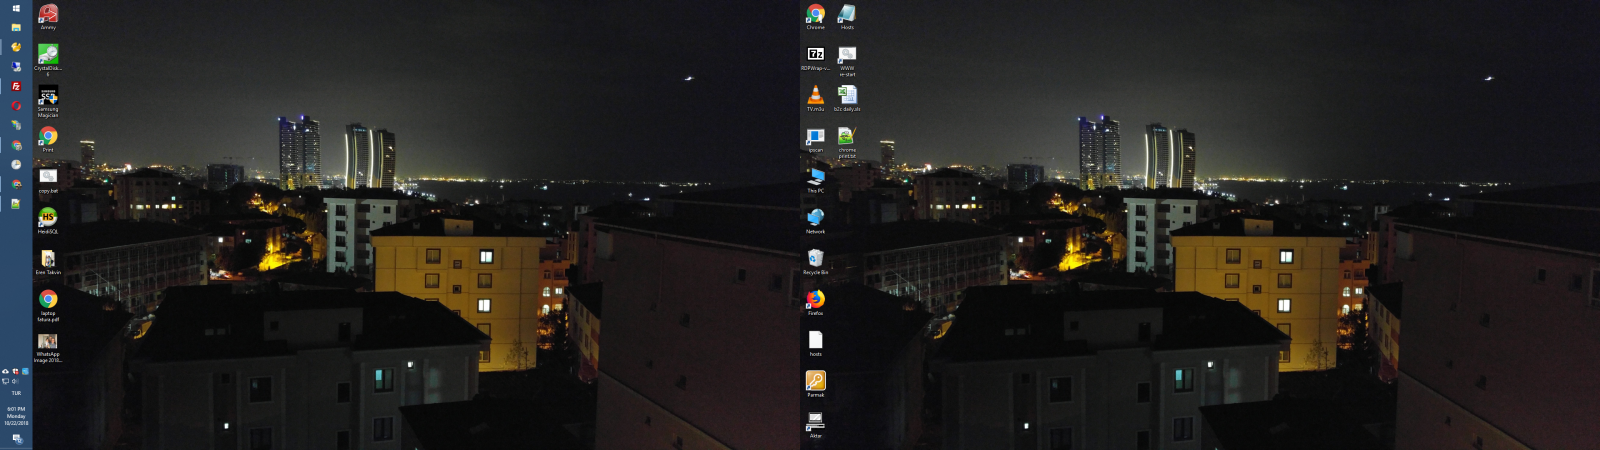The height and width of the screenshot is (450, 1600).
Task: Open the Parmak shortcut with key icon
Action: pos(815,381)
